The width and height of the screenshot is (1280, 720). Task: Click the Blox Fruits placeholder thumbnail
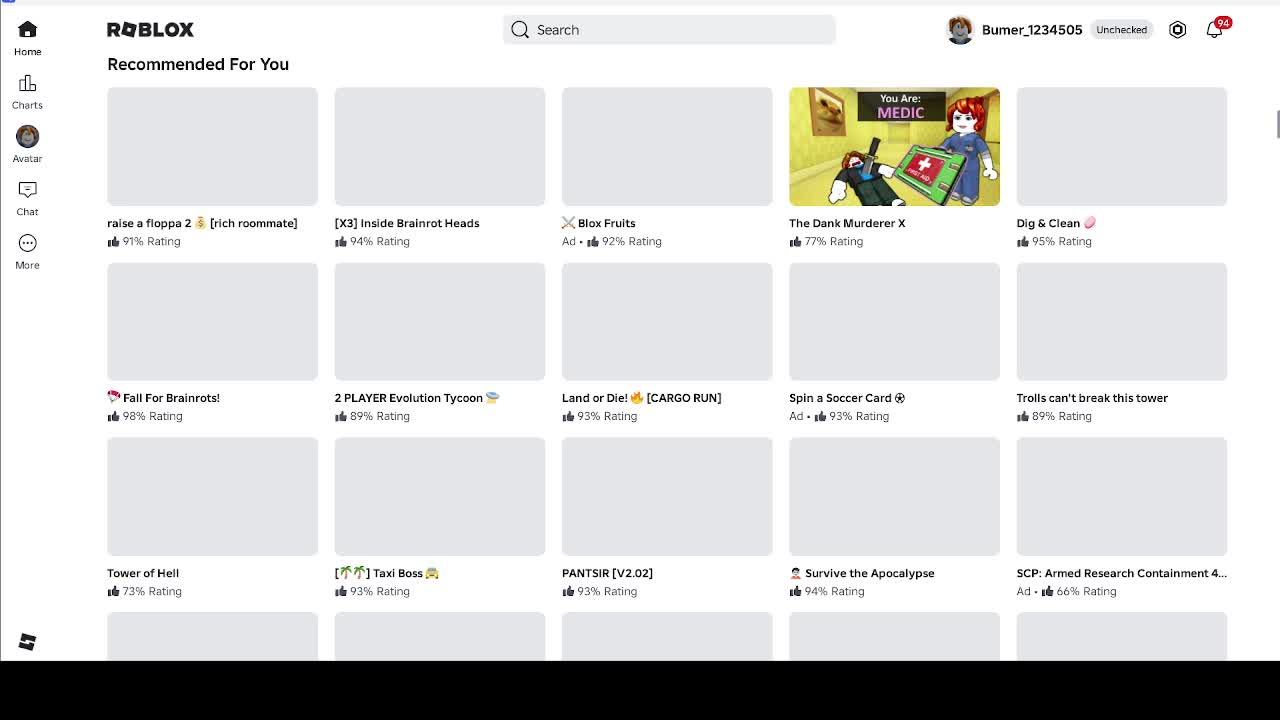coord(667,146)
